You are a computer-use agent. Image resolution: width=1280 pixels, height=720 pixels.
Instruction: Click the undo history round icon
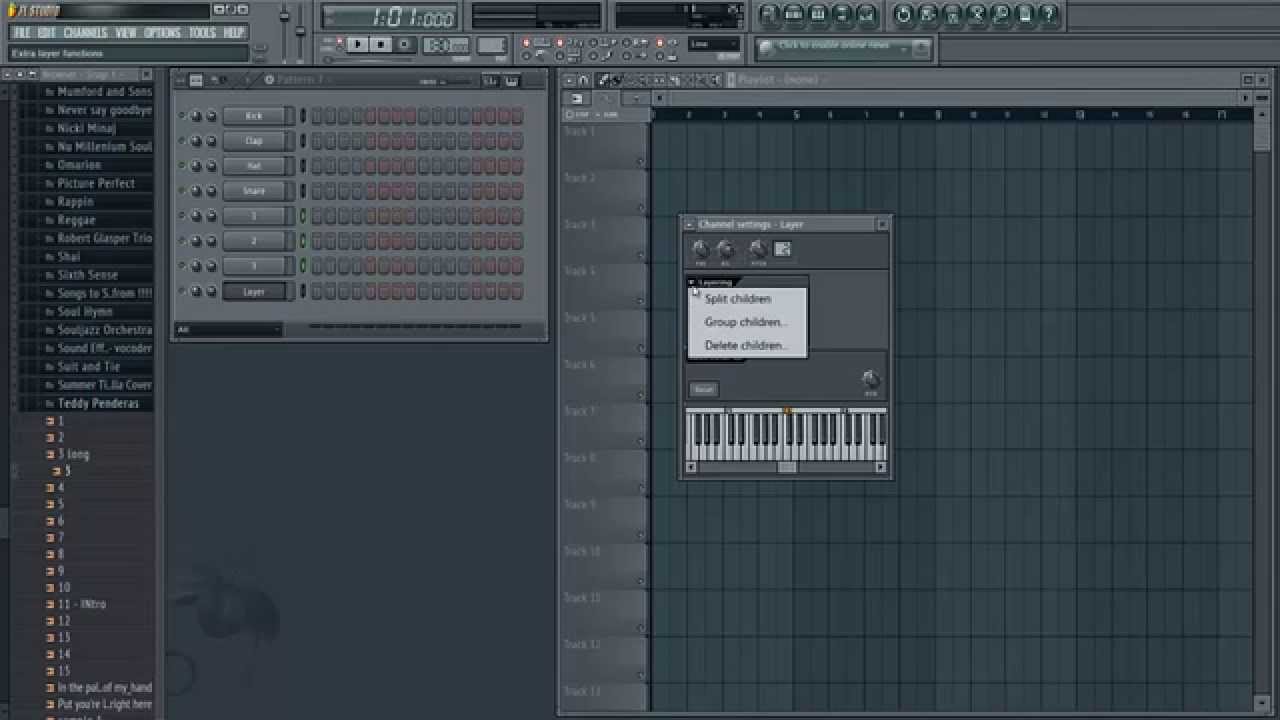tap(903, 14)
